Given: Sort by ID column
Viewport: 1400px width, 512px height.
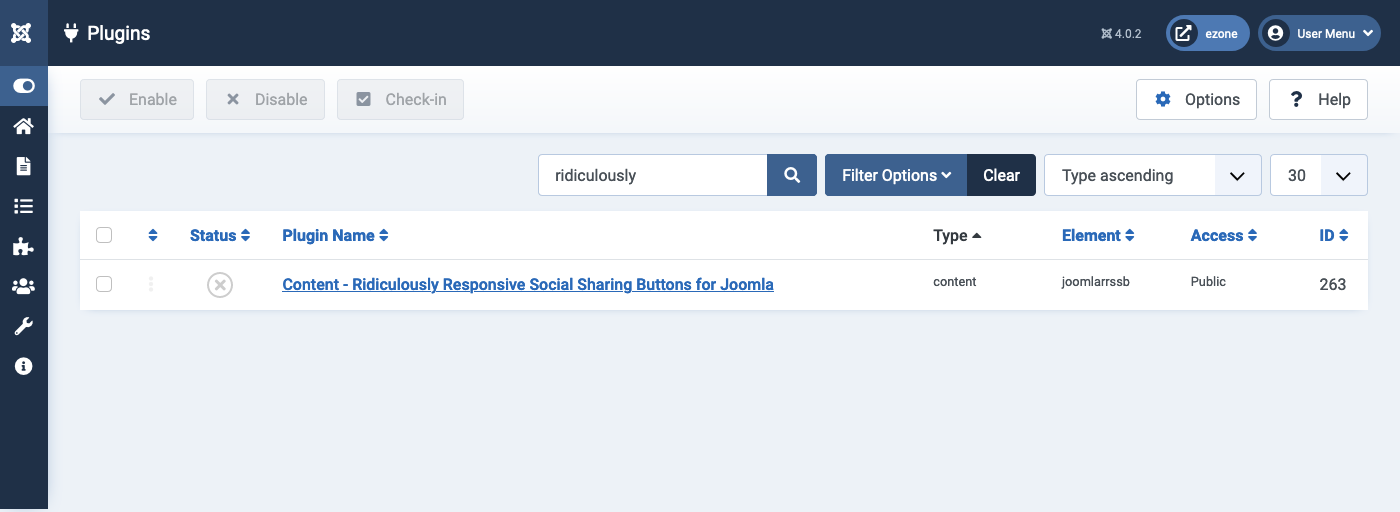Looking at the screenshot, I should pos(1334,236).
